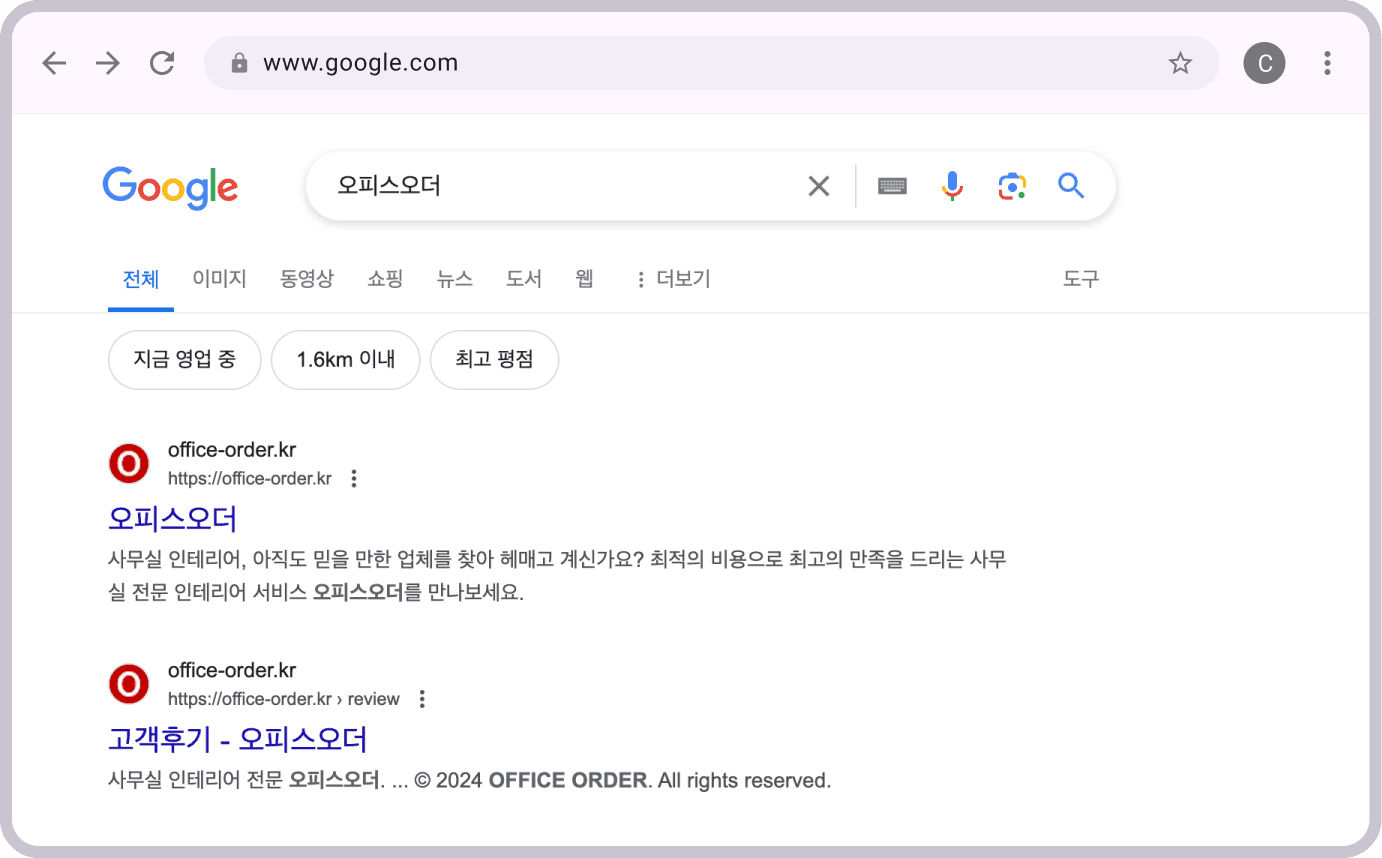Click the favicon of the 고객후기 result
This screenshot has height=858, width=1382.
click(129, 684)
